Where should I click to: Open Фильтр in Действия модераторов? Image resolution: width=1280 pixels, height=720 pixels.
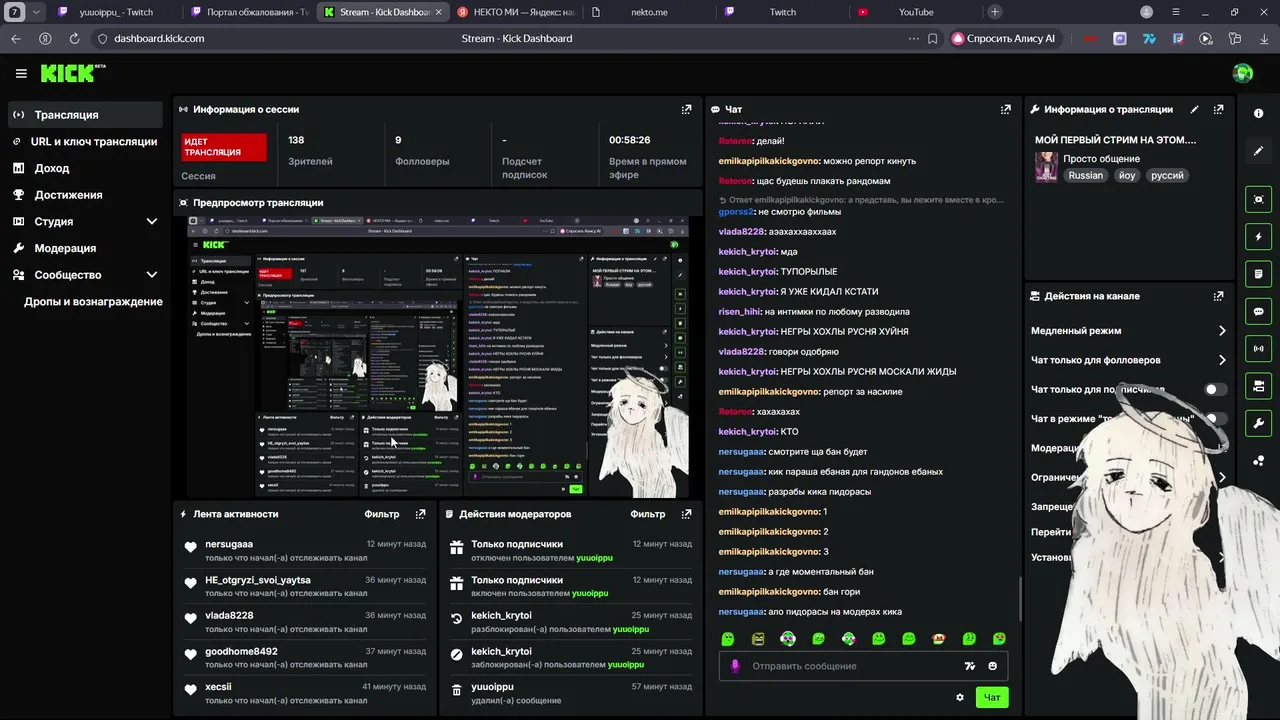647,514
